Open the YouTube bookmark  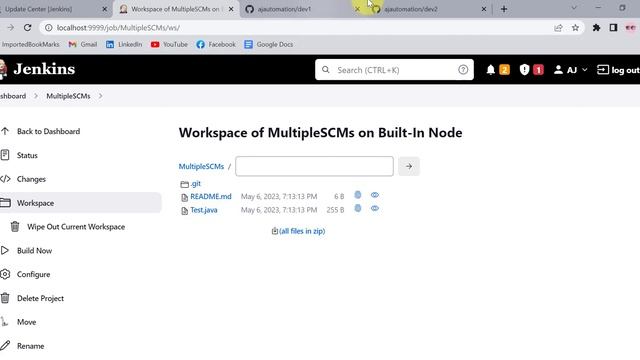click(169, 44)
